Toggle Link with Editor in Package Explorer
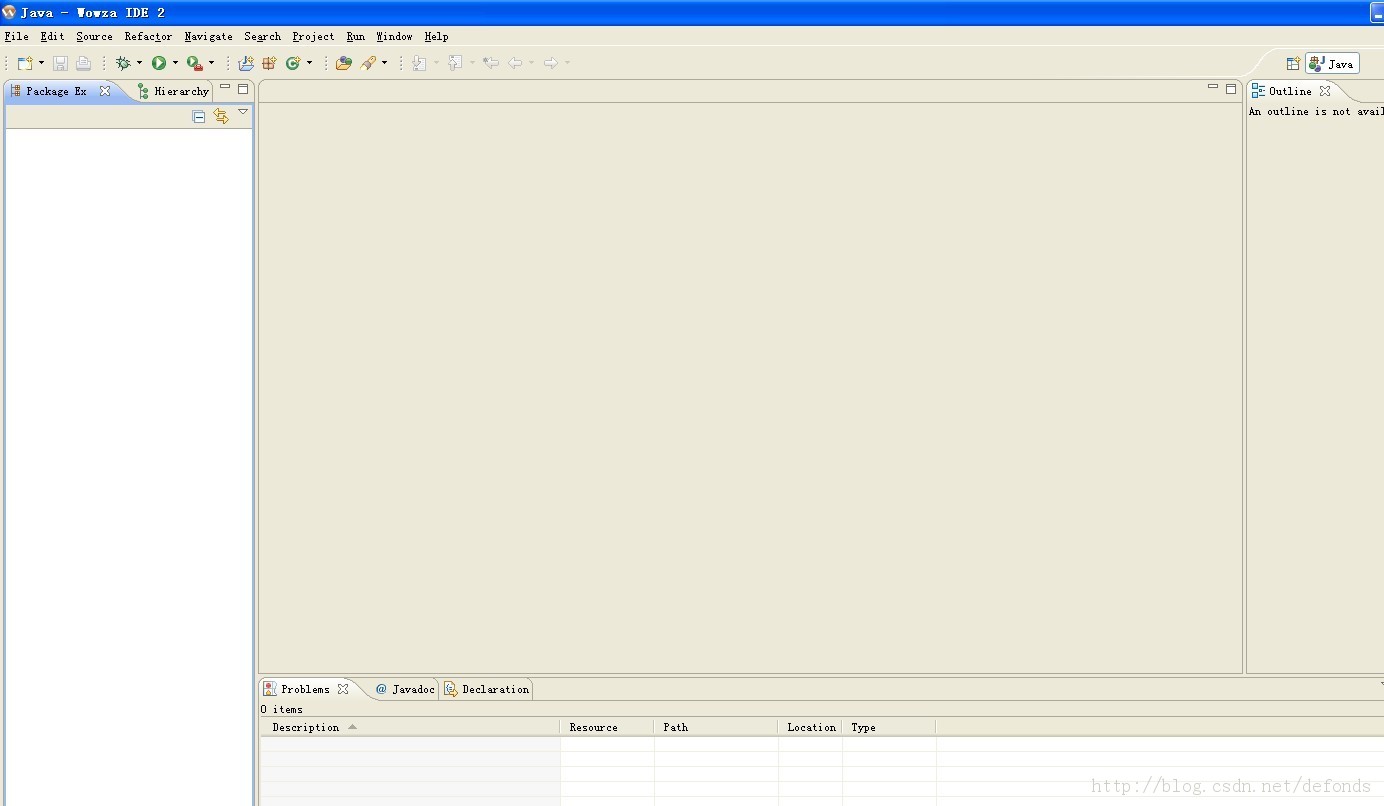This screenshot has height=806, width=1384. [x=221, y=117]
